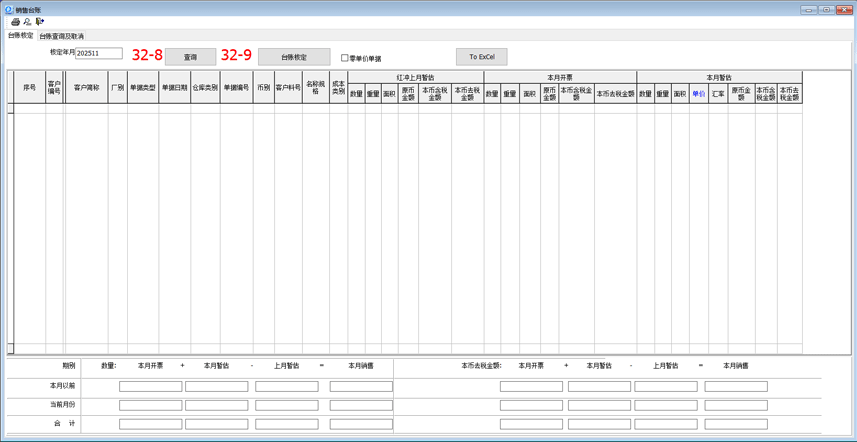Click the user search icon in toolbar
Screen dimensions: 857x442
27,22
